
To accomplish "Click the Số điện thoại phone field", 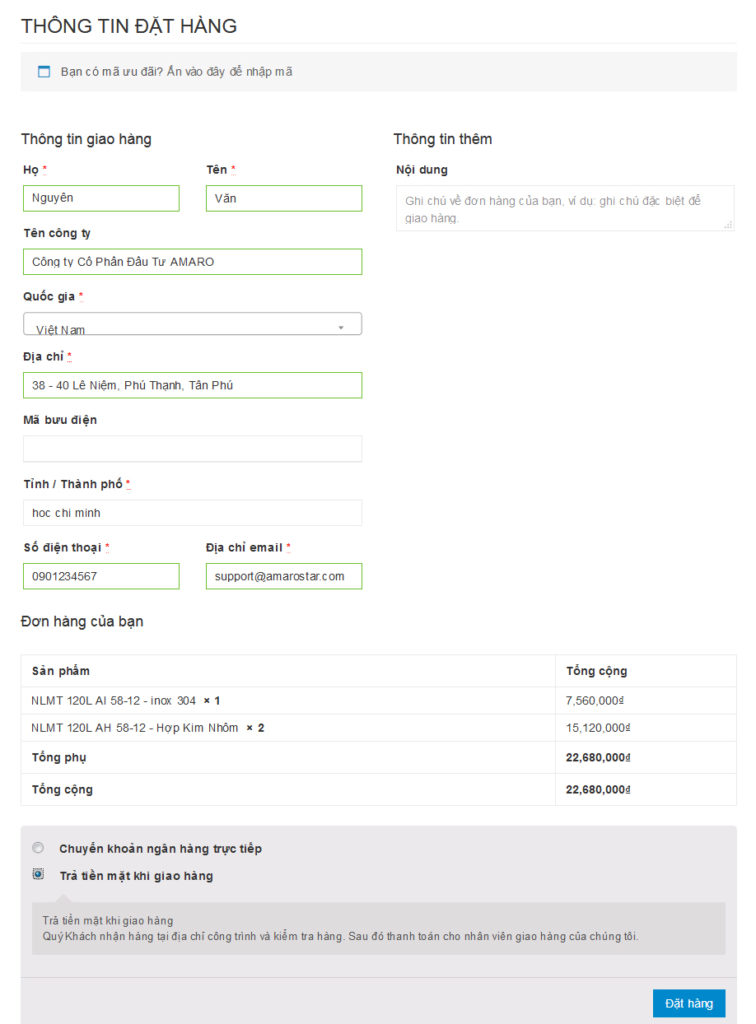I will (x=101, y=577).
